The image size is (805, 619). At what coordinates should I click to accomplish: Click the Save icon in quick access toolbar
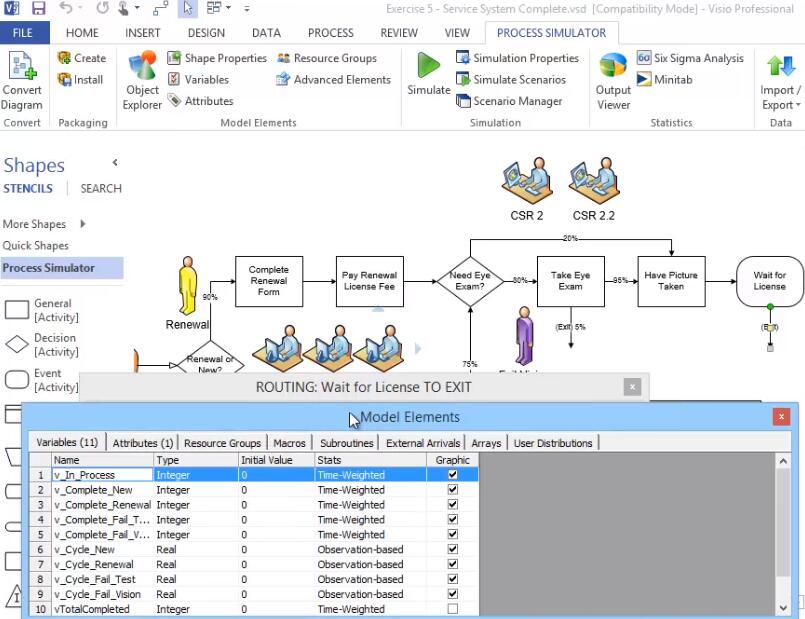click(x=38, y=8)
